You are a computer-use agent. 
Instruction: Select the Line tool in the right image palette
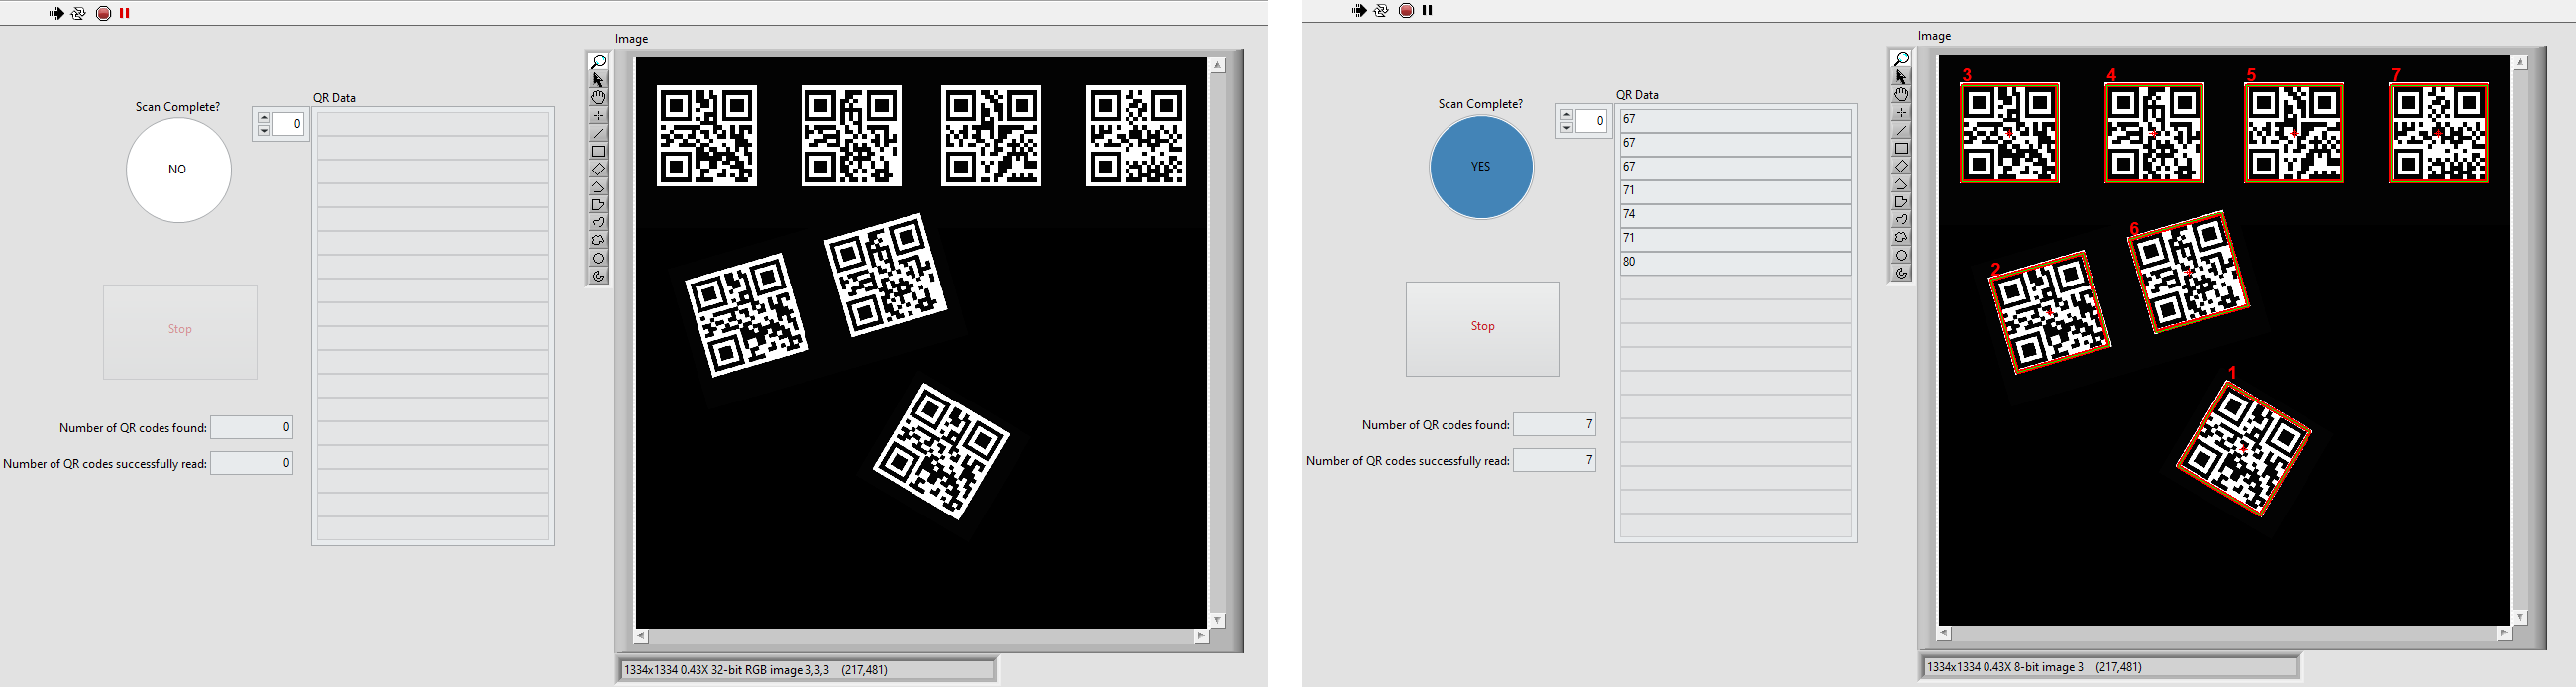(x=1901, y=131)
